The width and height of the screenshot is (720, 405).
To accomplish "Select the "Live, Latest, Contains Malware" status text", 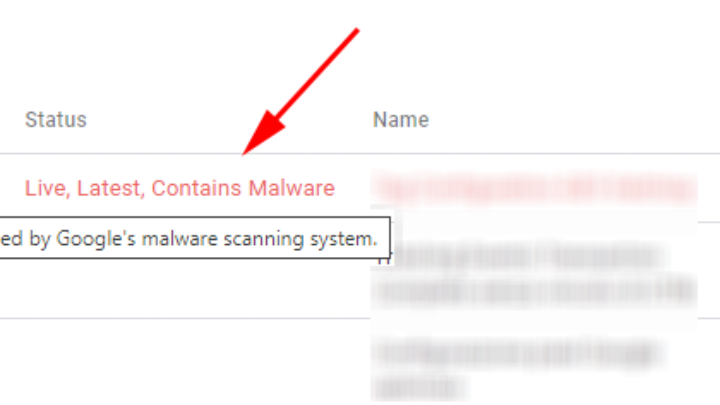I will [180, 188].
